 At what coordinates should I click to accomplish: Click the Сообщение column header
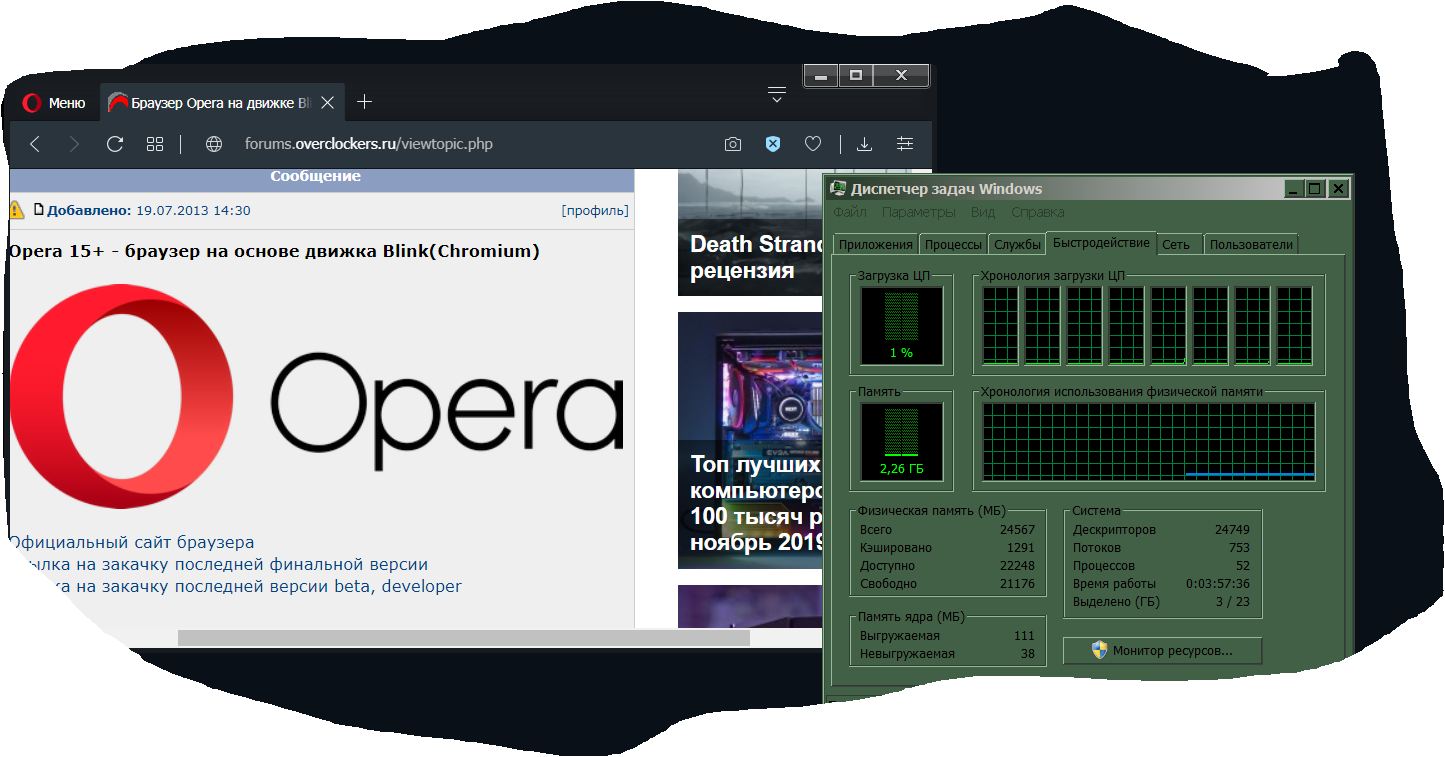[x=316, y=177]
